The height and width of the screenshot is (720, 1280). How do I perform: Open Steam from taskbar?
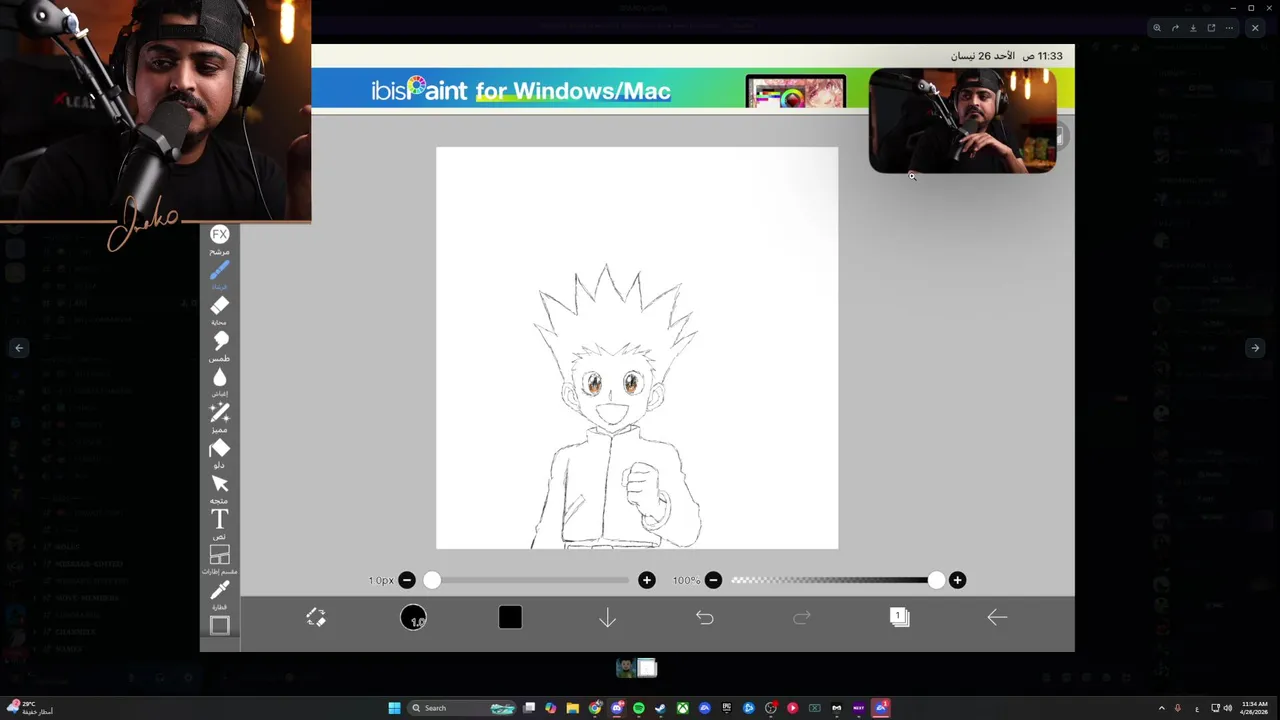pyautogui.click(x=661, y=708)
